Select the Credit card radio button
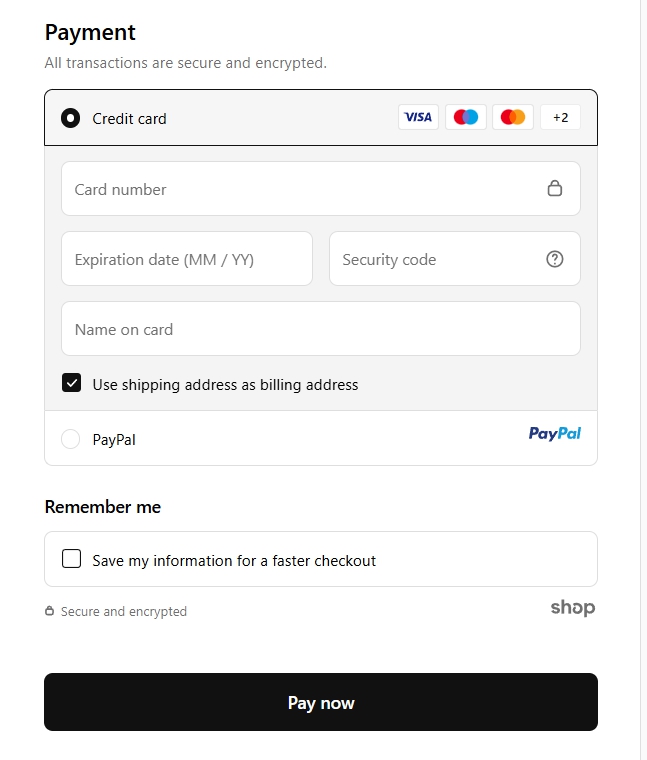Viewport: 647px width, 760px height. pos(71,118)
